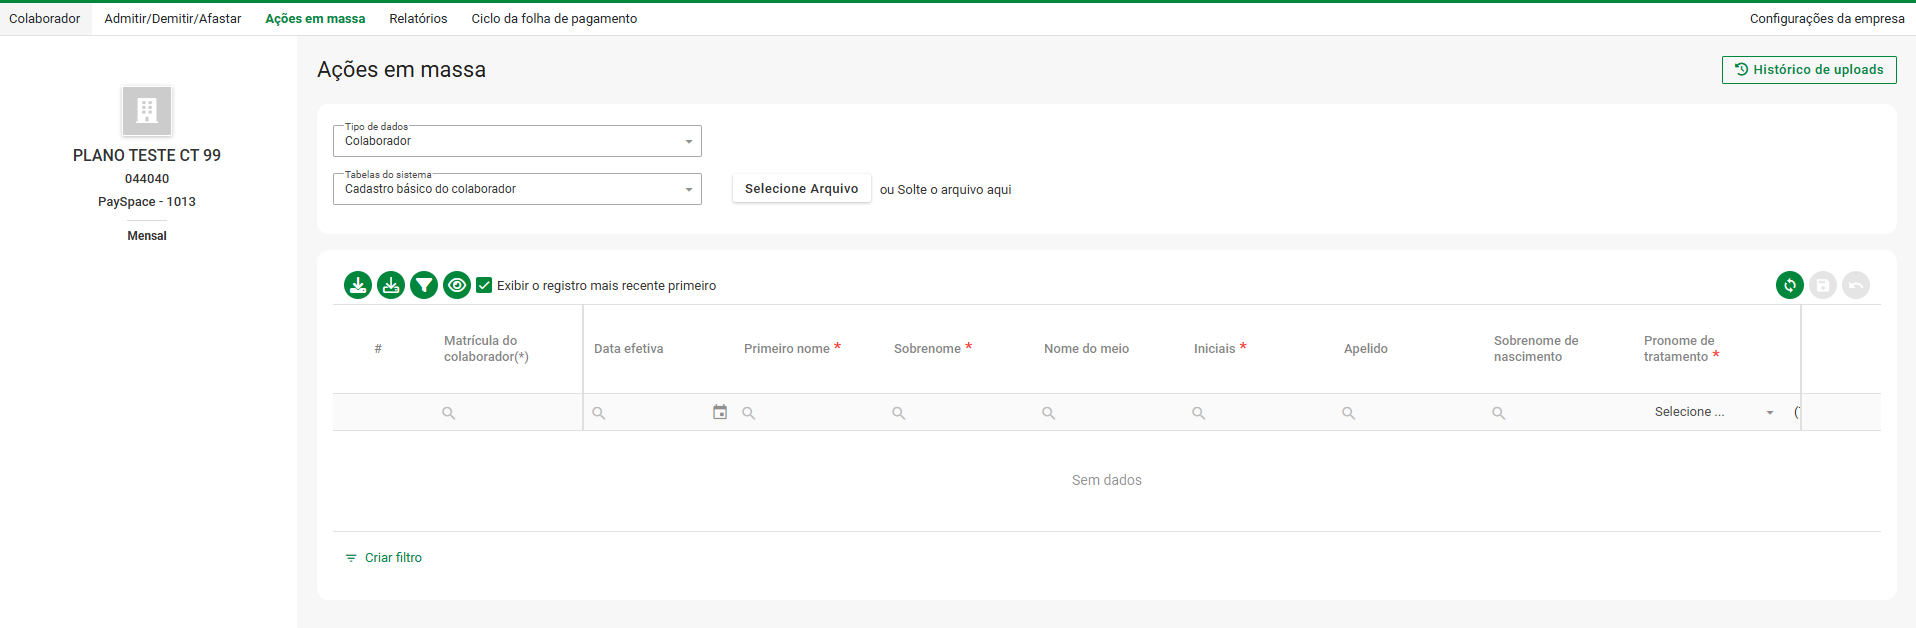This screenshot has height=628, width=1916.
Task: Click the second download icon with outlined tray
Action: click(x=391, y=285)
